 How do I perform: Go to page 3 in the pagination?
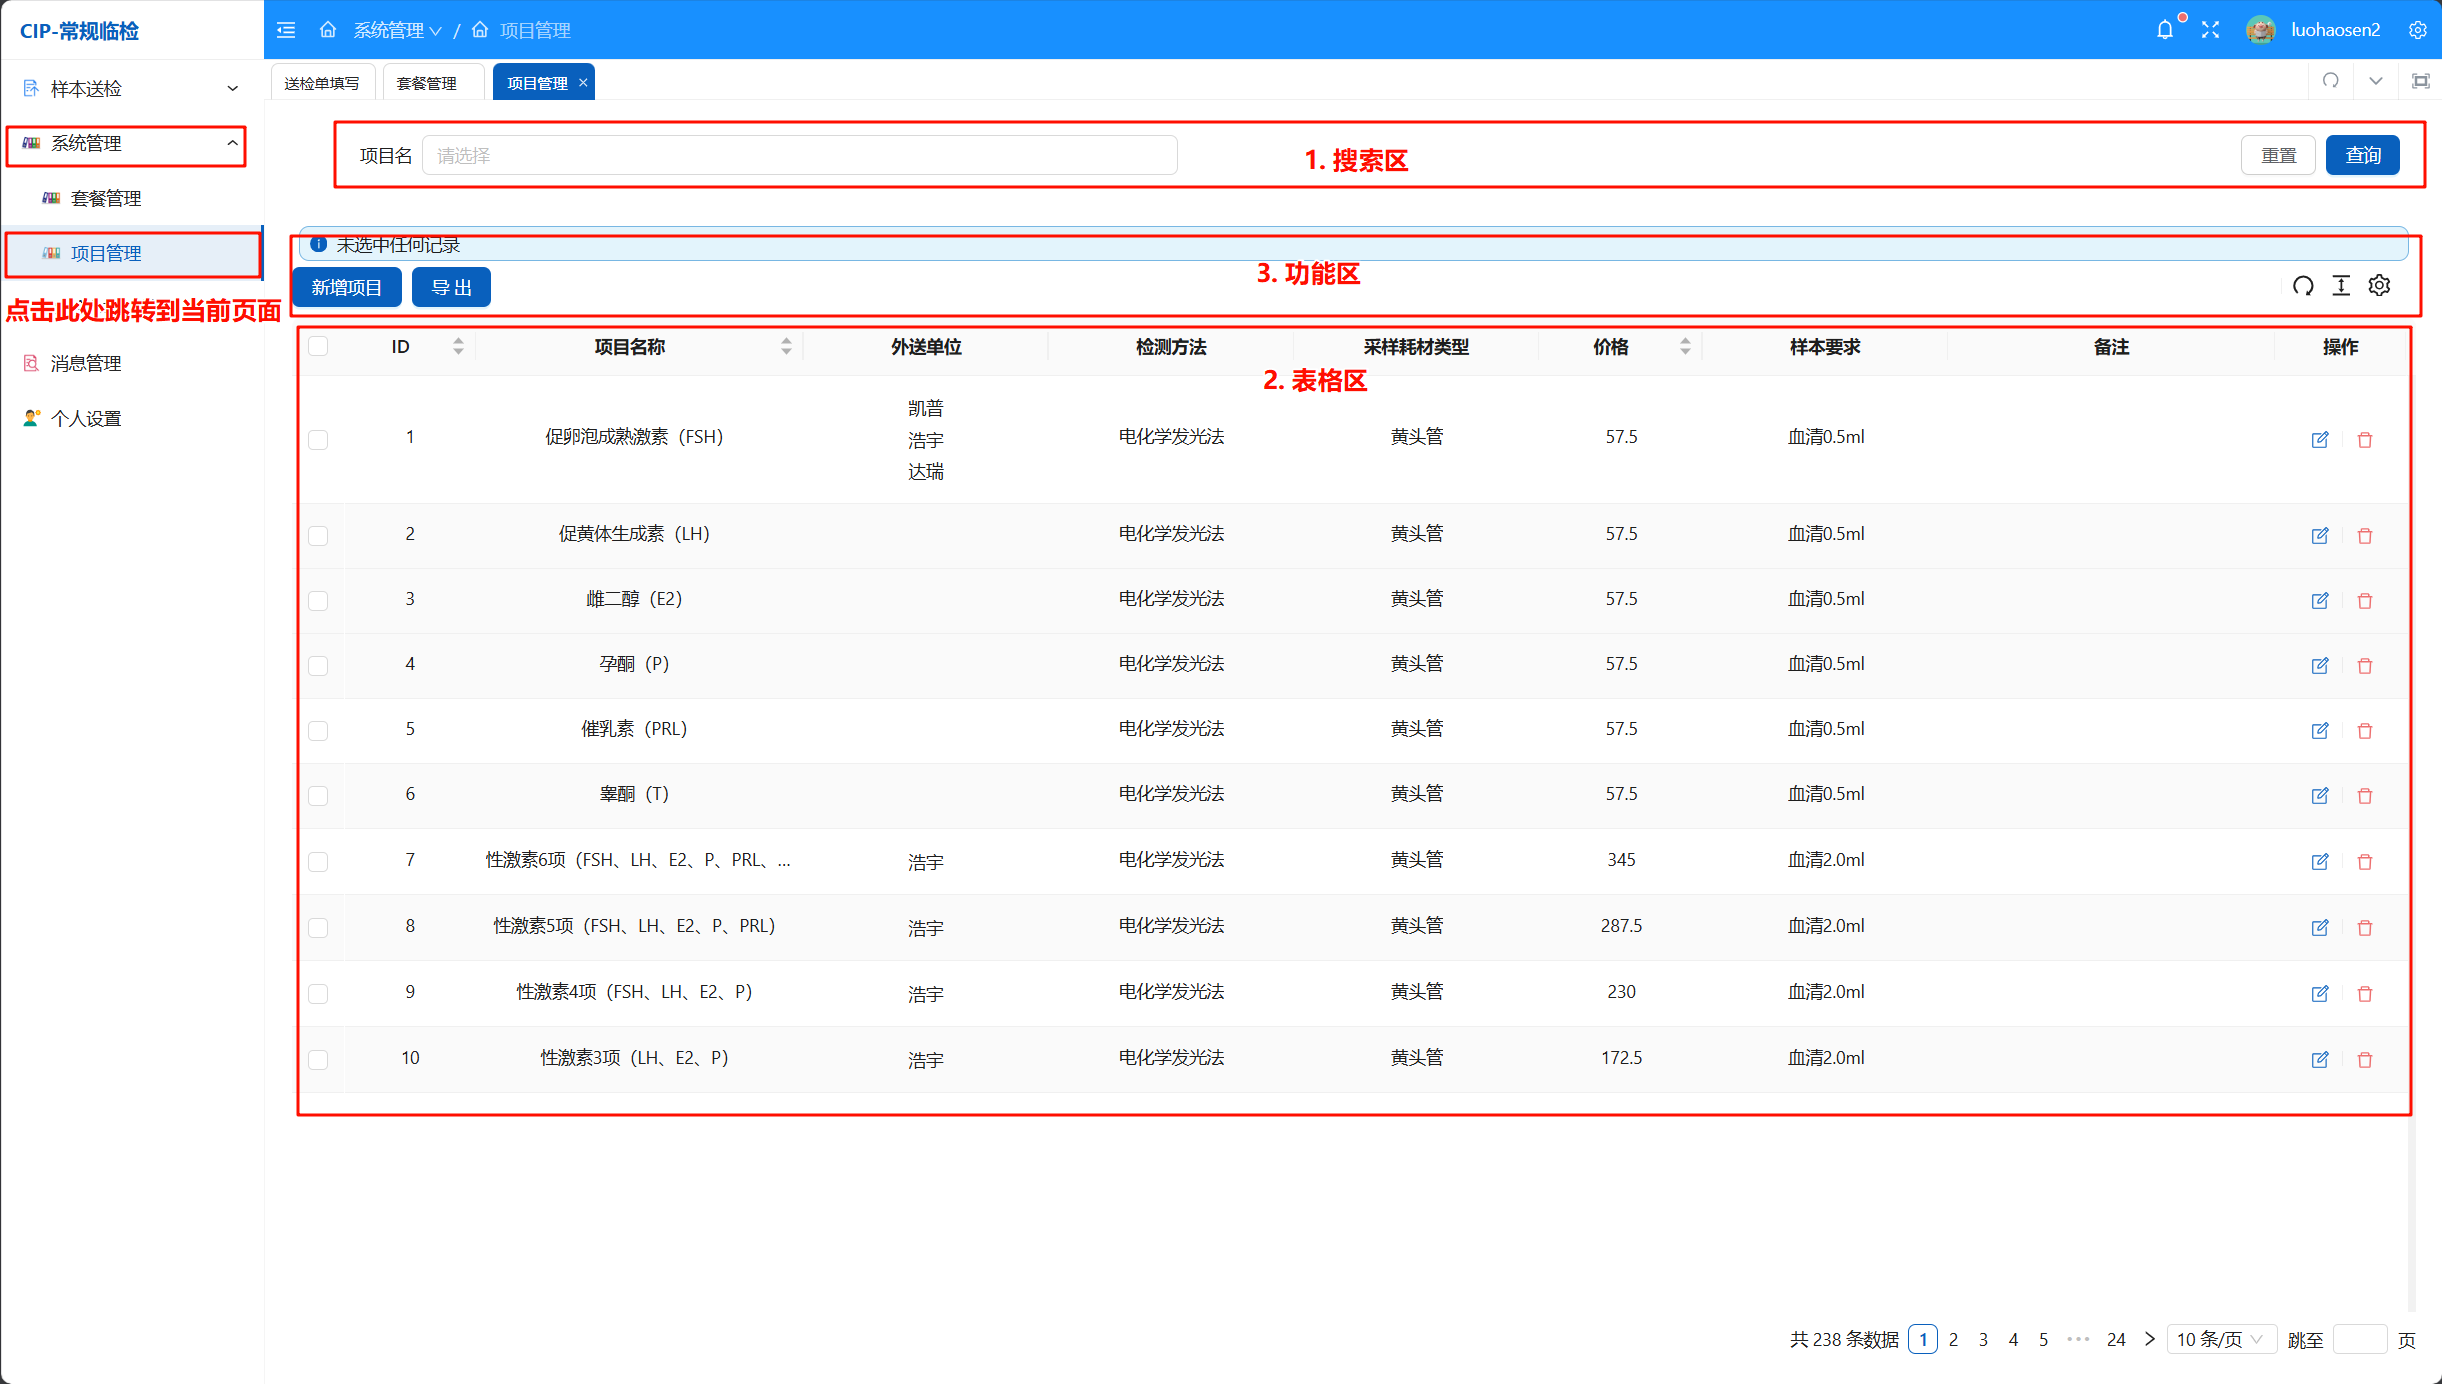point(1983,1340)
